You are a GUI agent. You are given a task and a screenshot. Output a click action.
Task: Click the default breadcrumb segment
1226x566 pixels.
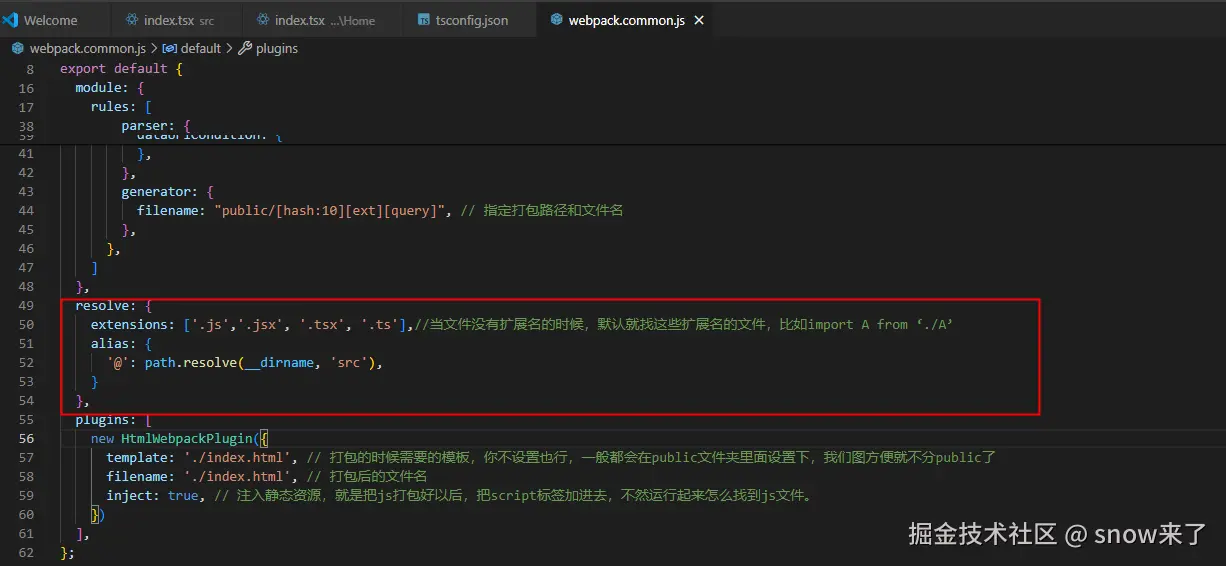(x=201, y=48)
